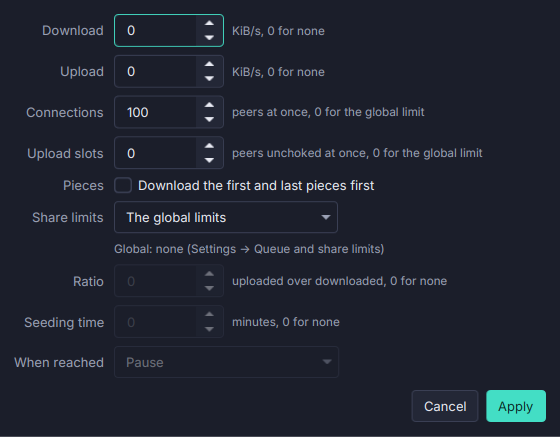Click the 'Ratio' label

click(88, 281)
